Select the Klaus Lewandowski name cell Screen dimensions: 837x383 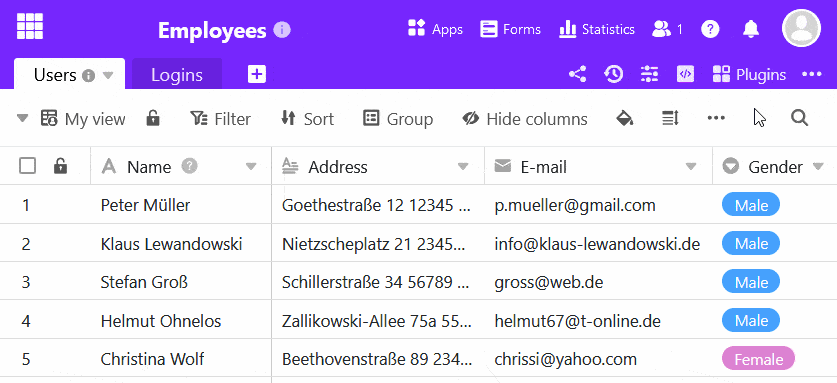click(181, 244)
